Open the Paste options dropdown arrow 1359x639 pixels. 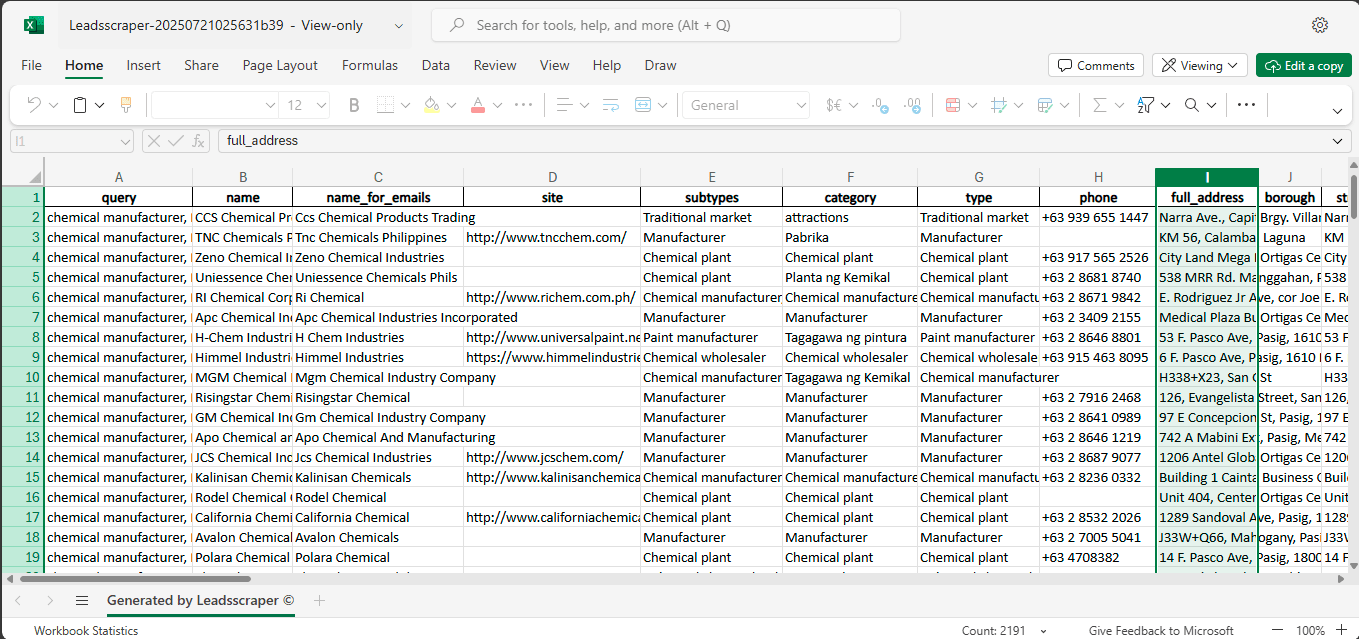[100, 105]
